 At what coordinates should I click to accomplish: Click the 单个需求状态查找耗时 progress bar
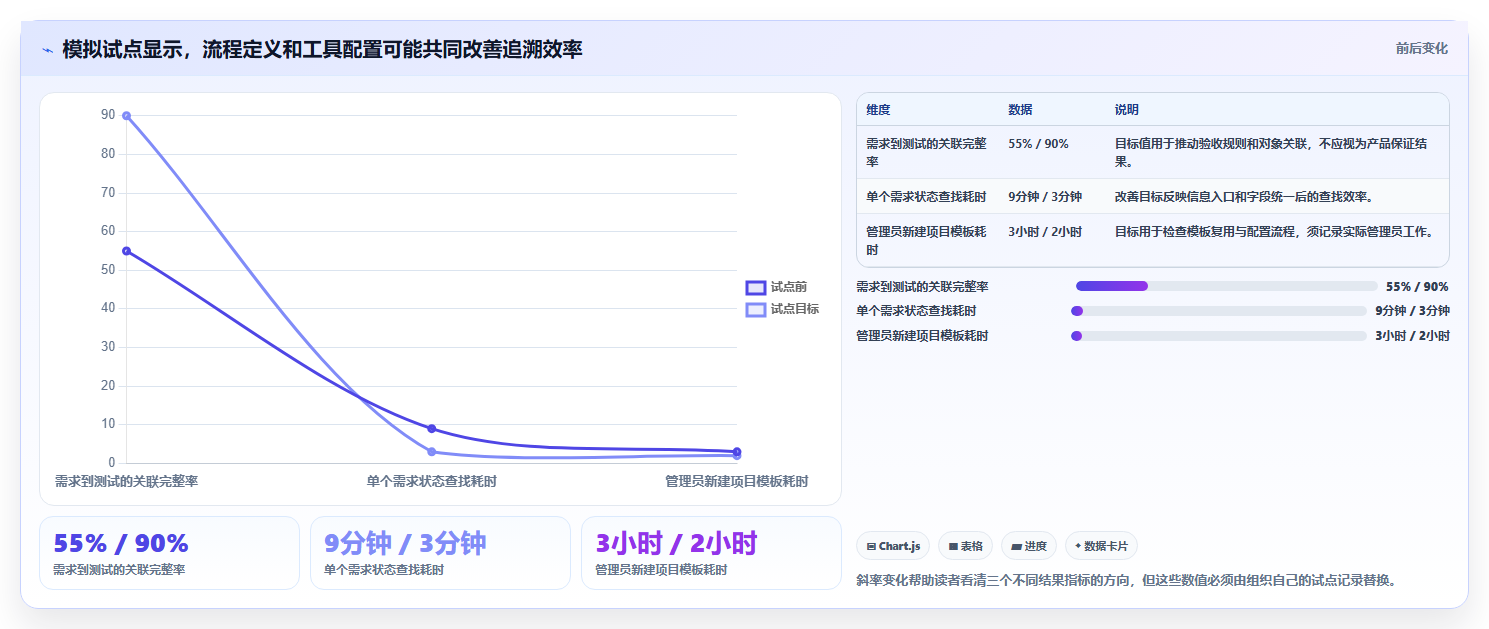1218,311
